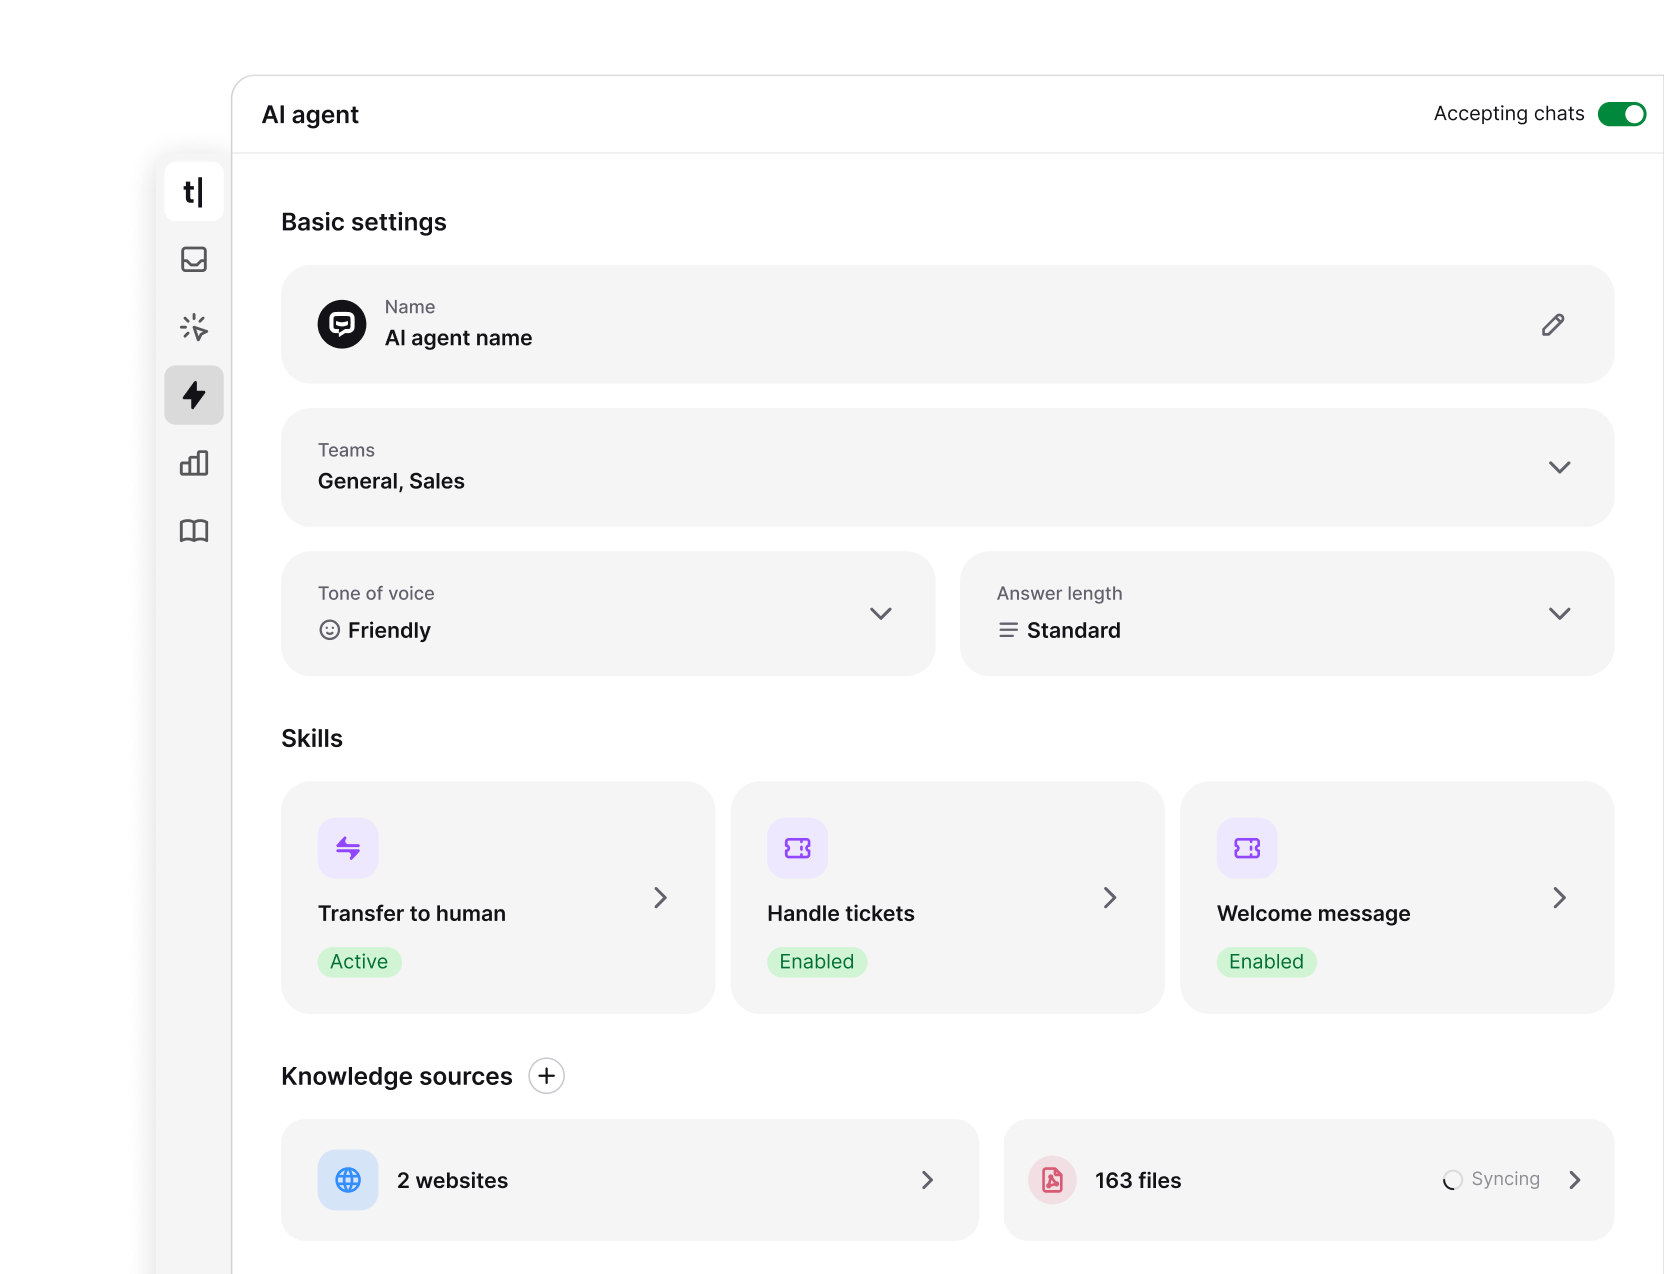Expand the Teams dropdown

coord(1559,467)
